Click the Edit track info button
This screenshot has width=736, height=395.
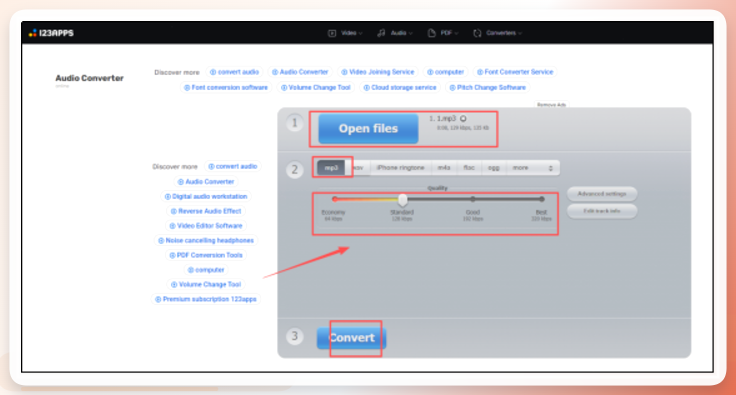[x=602, y=211]
